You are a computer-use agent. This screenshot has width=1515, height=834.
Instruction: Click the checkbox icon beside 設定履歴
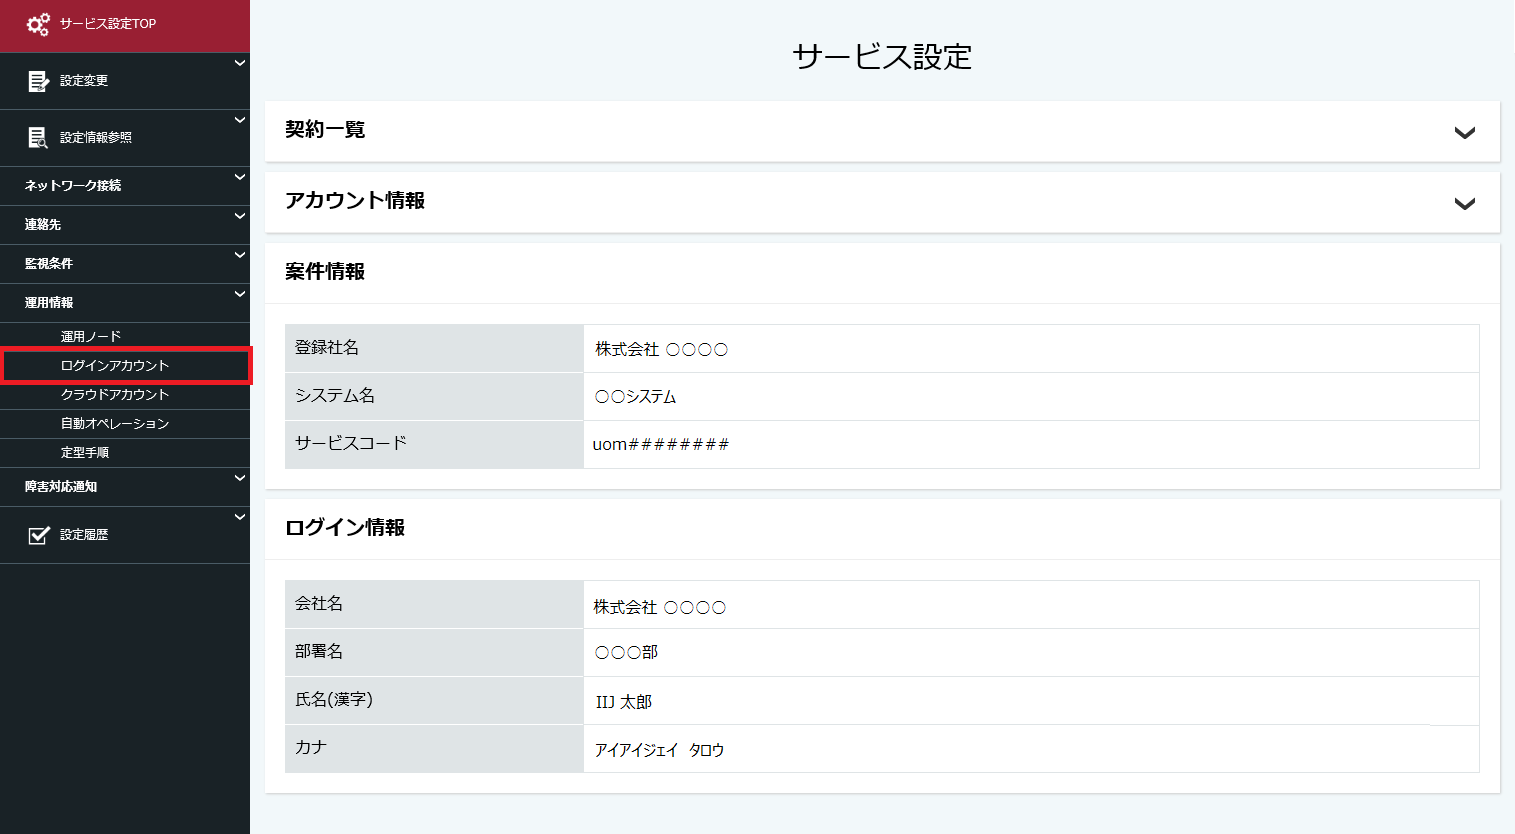(x=38, y=535)
